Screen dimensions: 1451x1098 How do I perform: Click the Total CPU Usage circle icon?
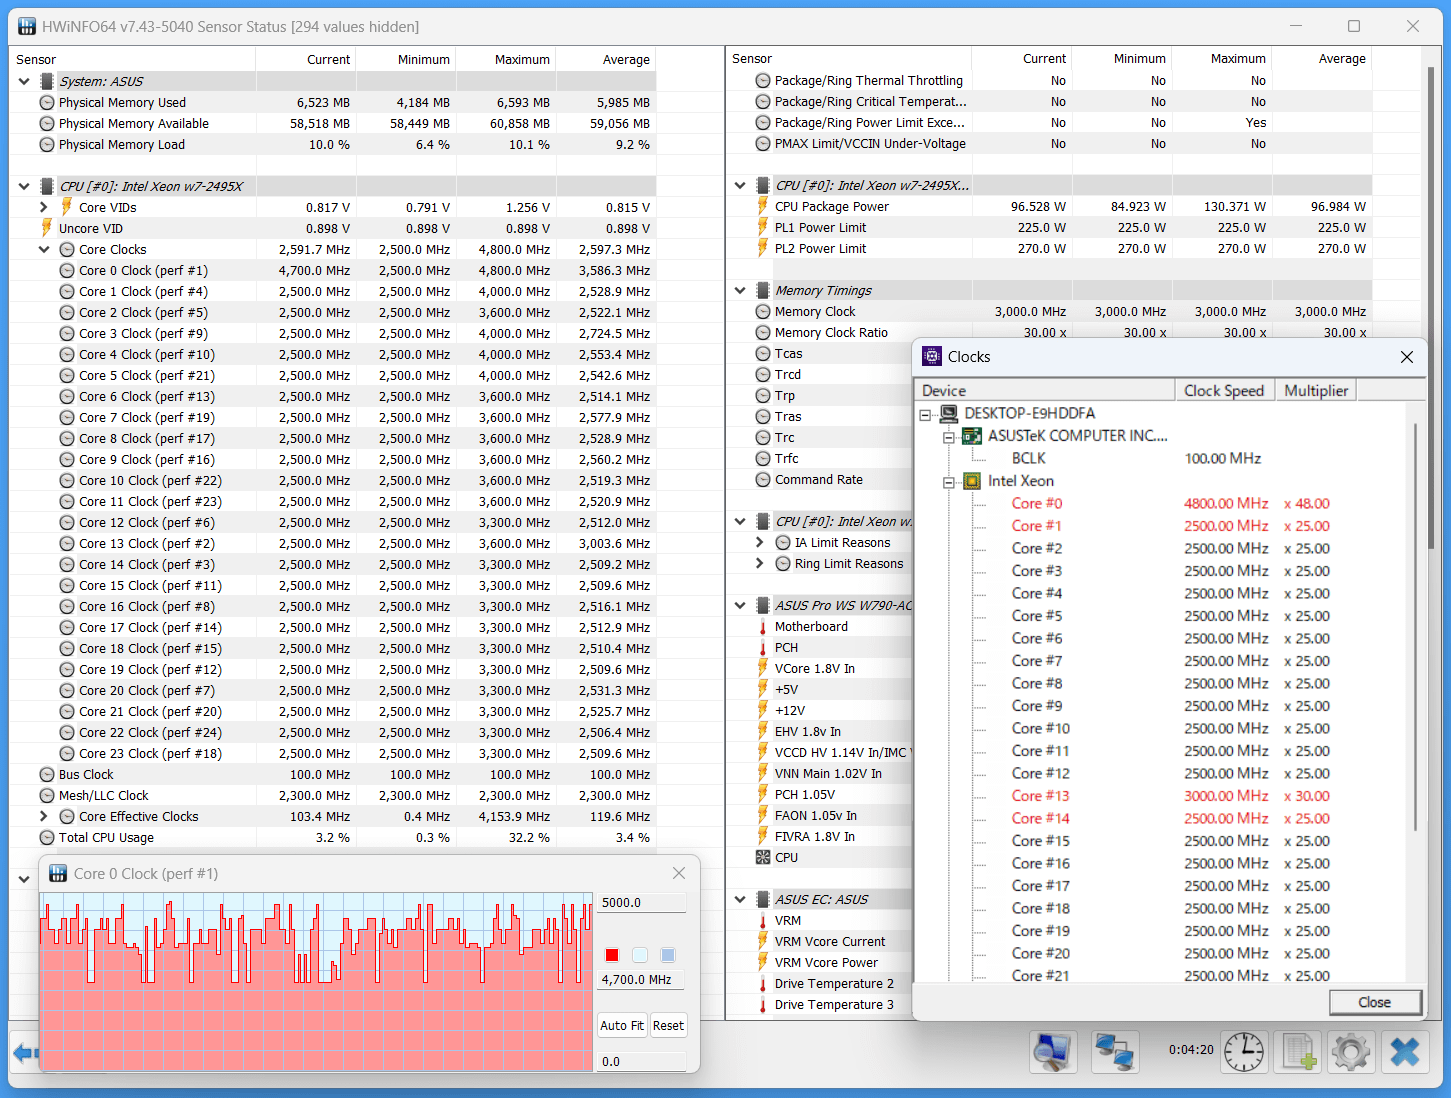[x=47, y=837]
